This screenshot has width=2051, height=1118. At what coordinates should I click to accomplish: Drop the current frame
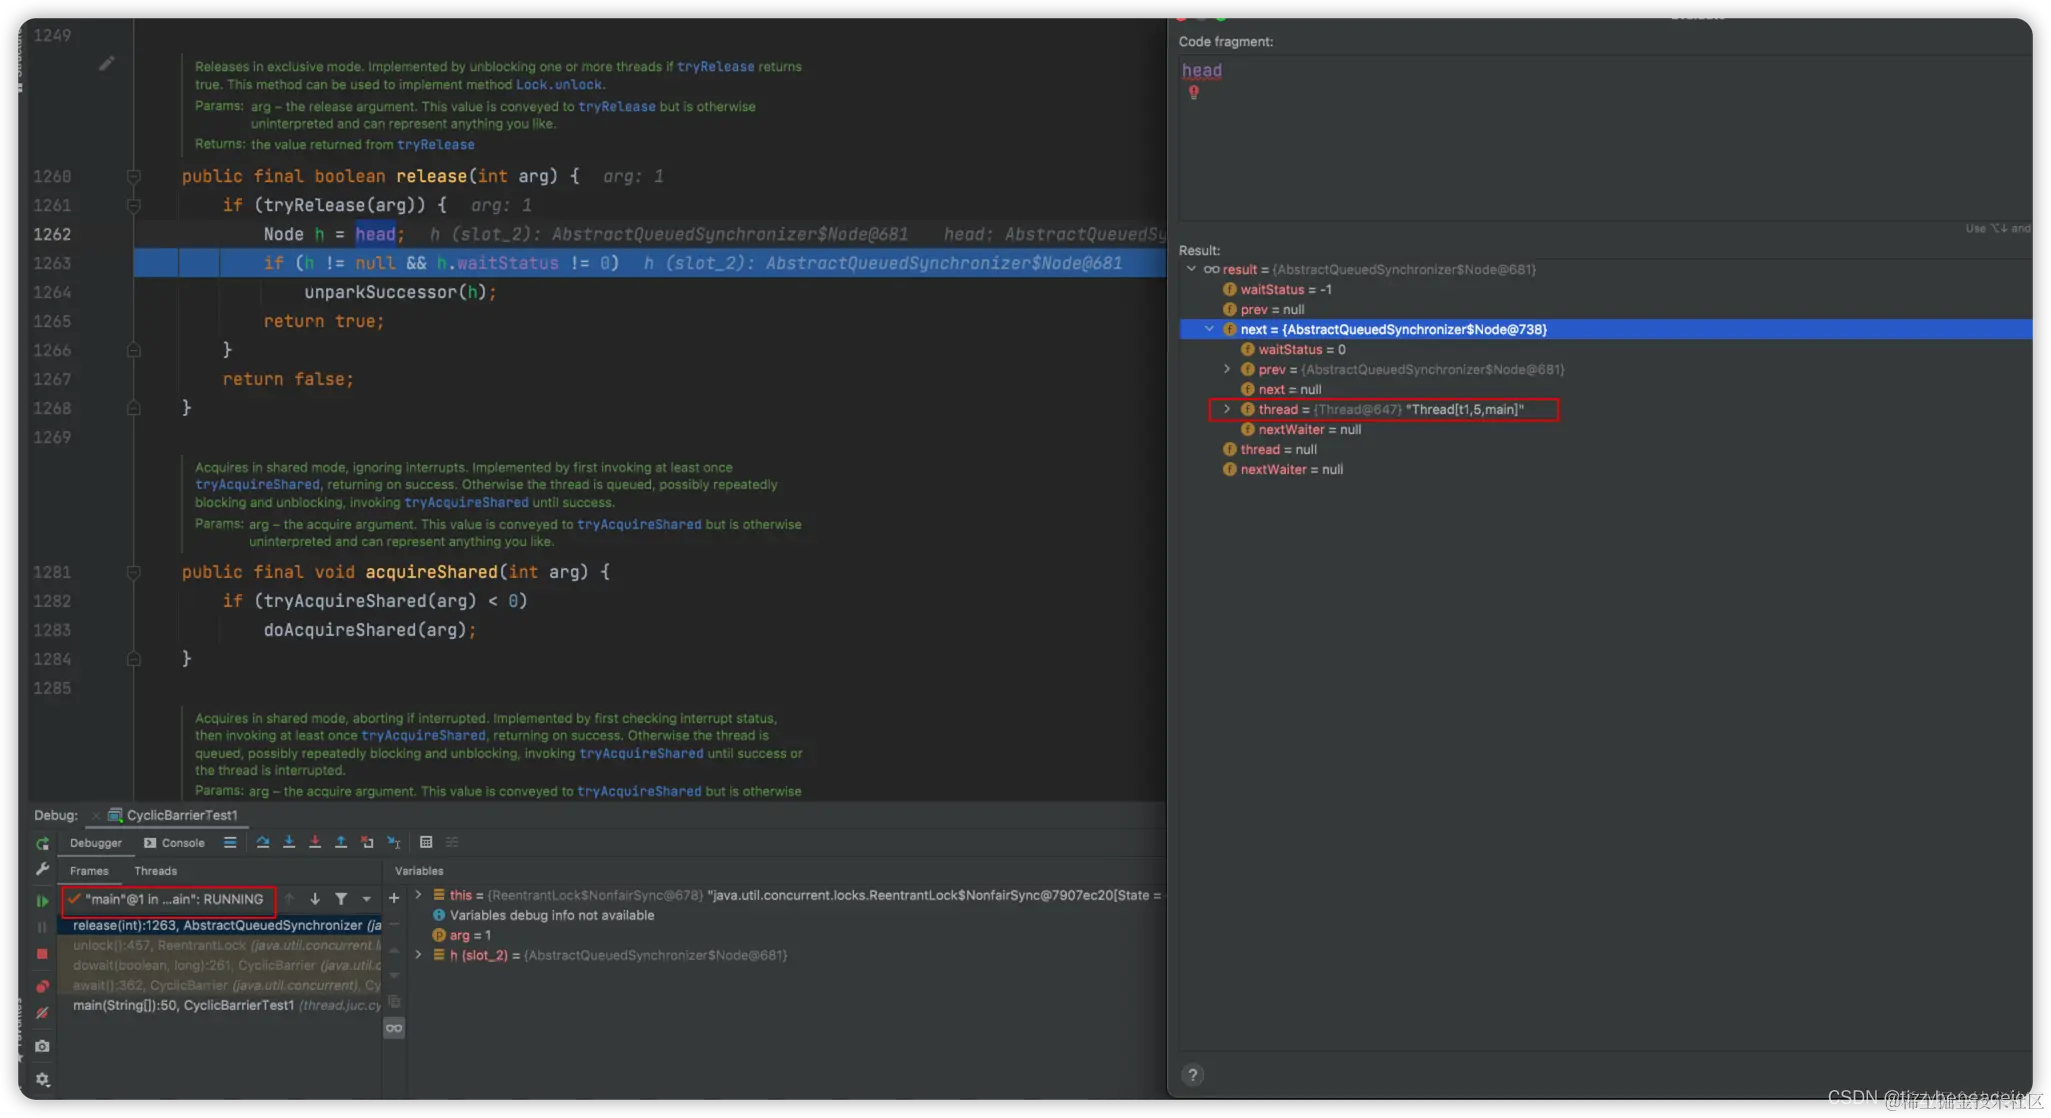pyautogui.click(x=367, y=843)
